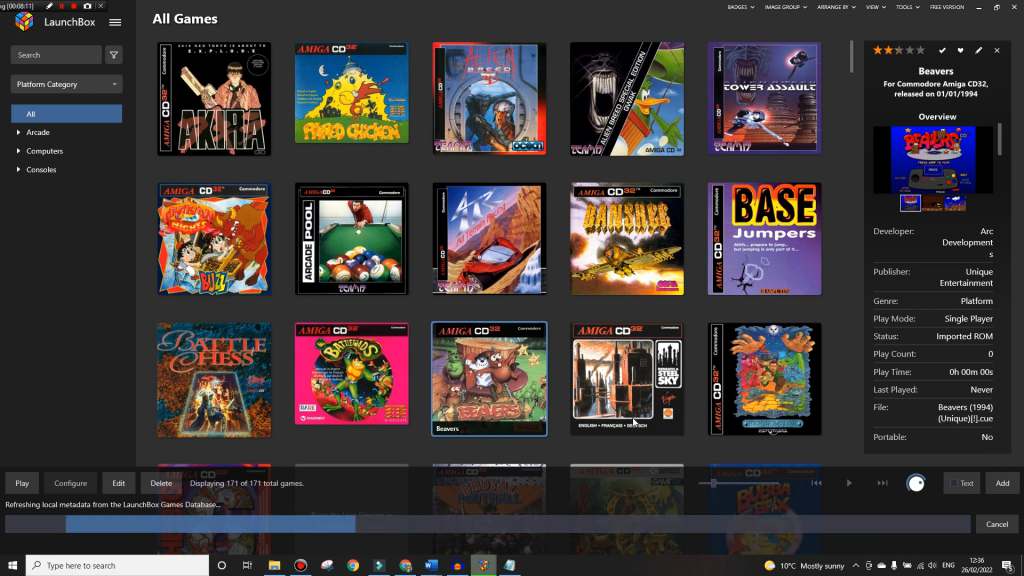Image resolution: width=1024 pixels, height=576 pixels.
Task: Open Task View on the taskbar
Action: click(x=248, y=565)
